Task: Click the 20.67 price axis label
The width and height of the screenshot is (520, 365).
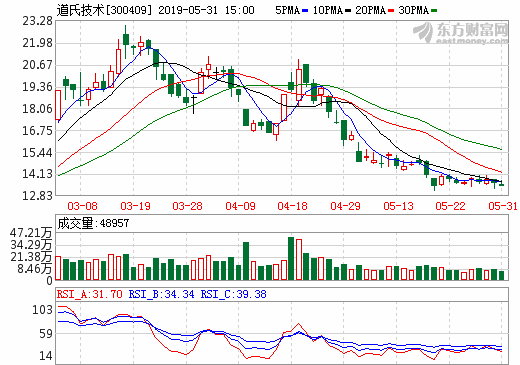Action: (x=38, y=65)
